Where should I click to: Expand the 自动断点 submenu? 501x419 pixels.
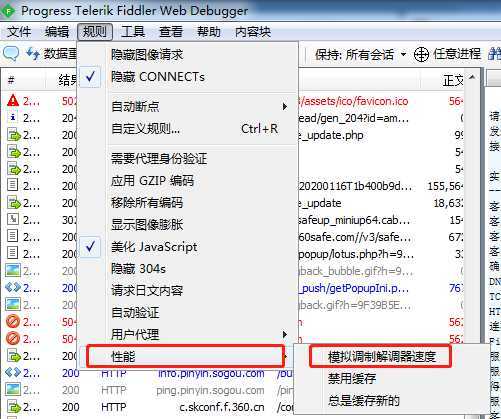[187, 107]
